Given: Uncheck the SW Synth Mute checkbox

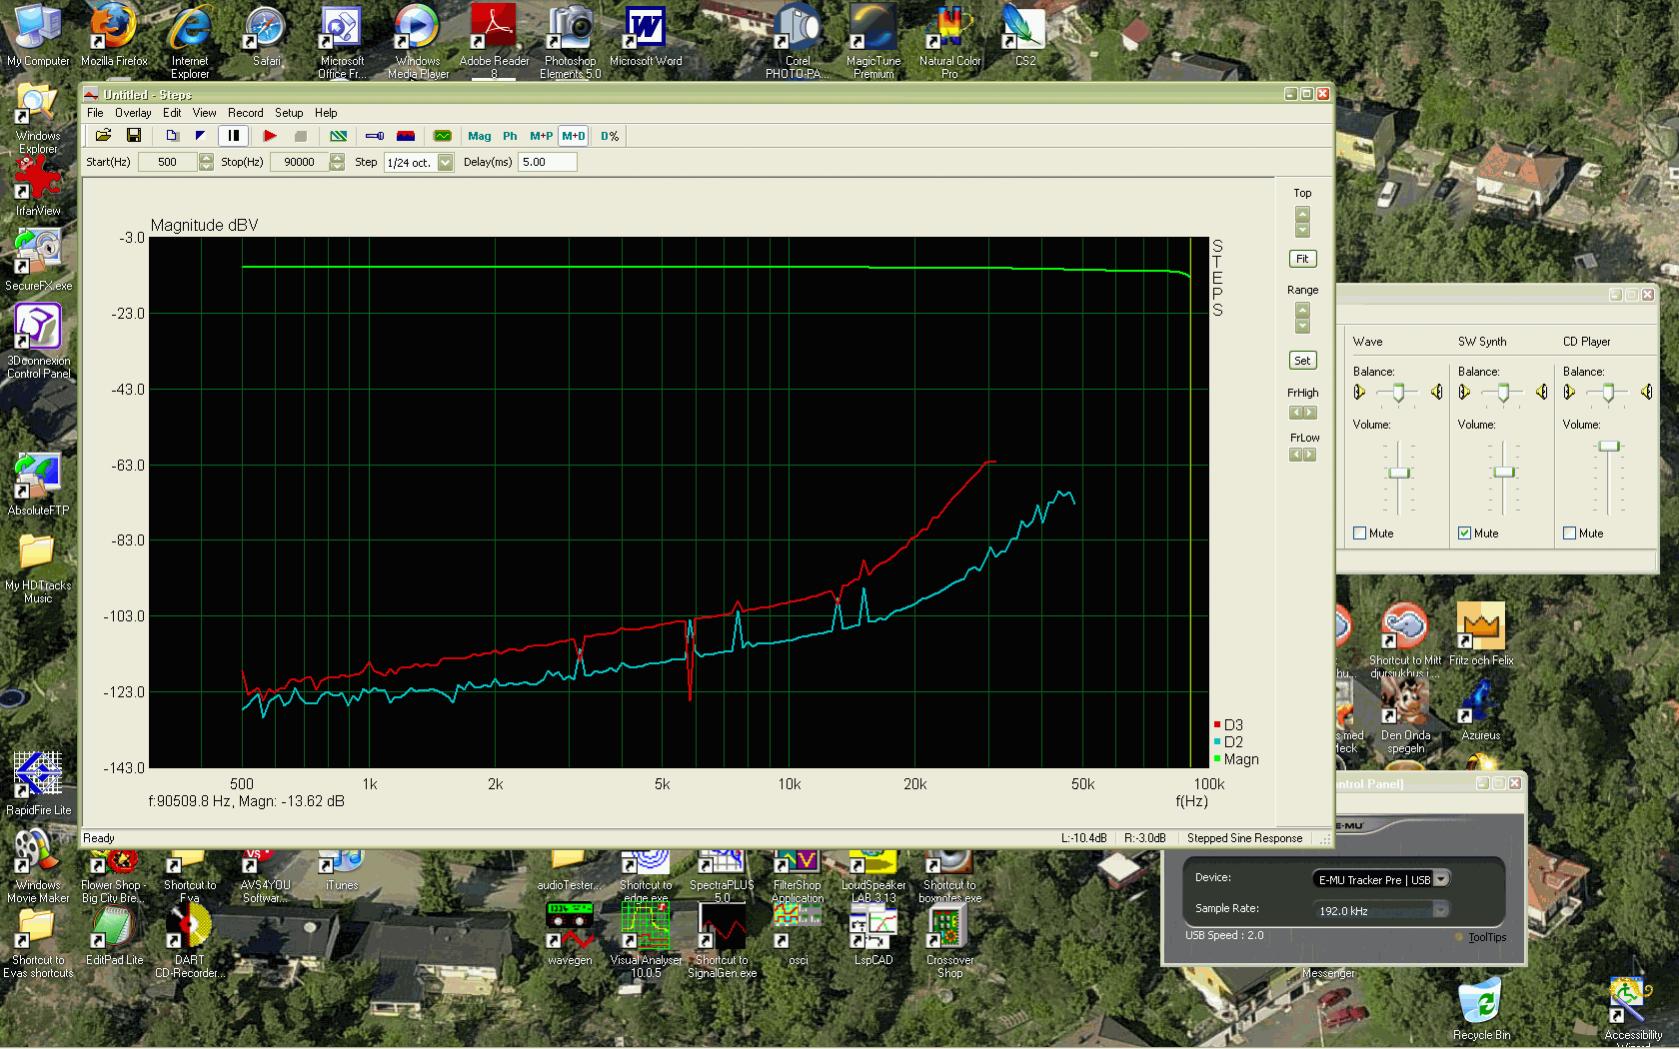Looking at the screenshot, I should (x=1465, y=533).
